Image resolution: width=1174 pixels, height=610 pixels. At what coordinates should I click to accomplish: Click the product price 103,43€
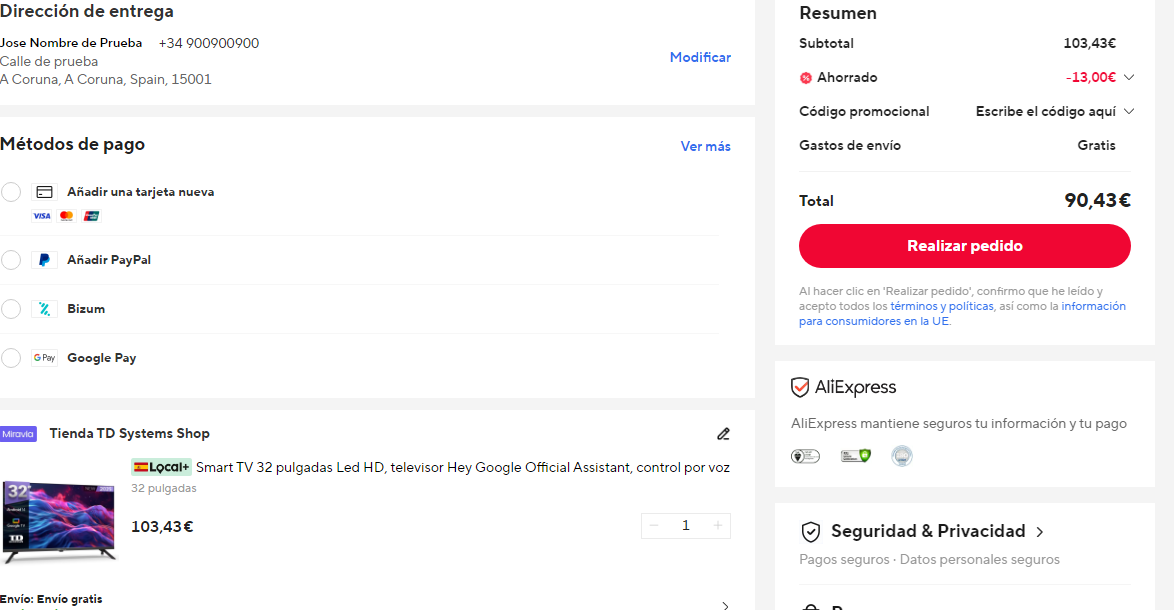coord(162,526)
